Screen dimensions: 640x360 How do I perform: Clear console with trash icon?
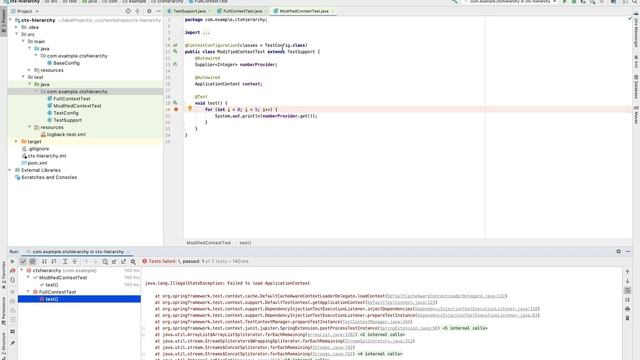click(627, 318)
